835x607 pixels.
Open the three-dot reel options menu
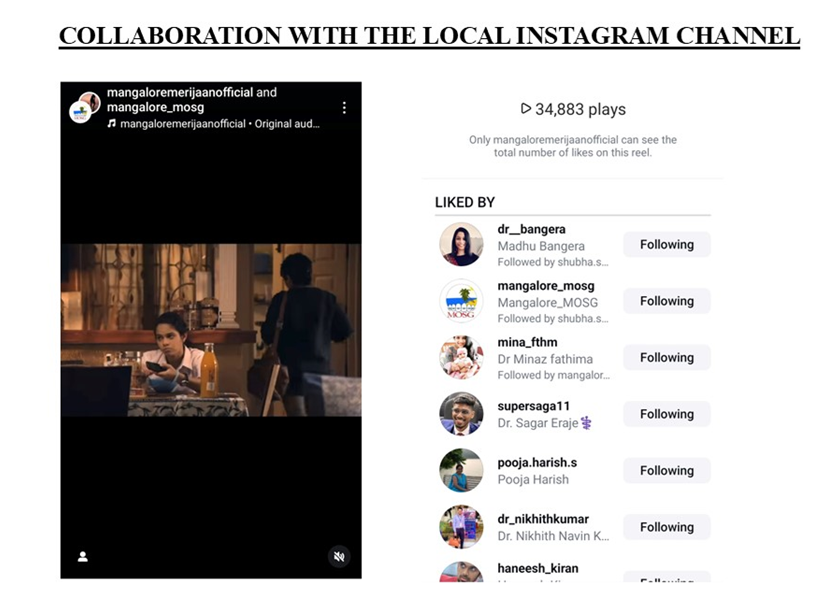coord(344,107)
